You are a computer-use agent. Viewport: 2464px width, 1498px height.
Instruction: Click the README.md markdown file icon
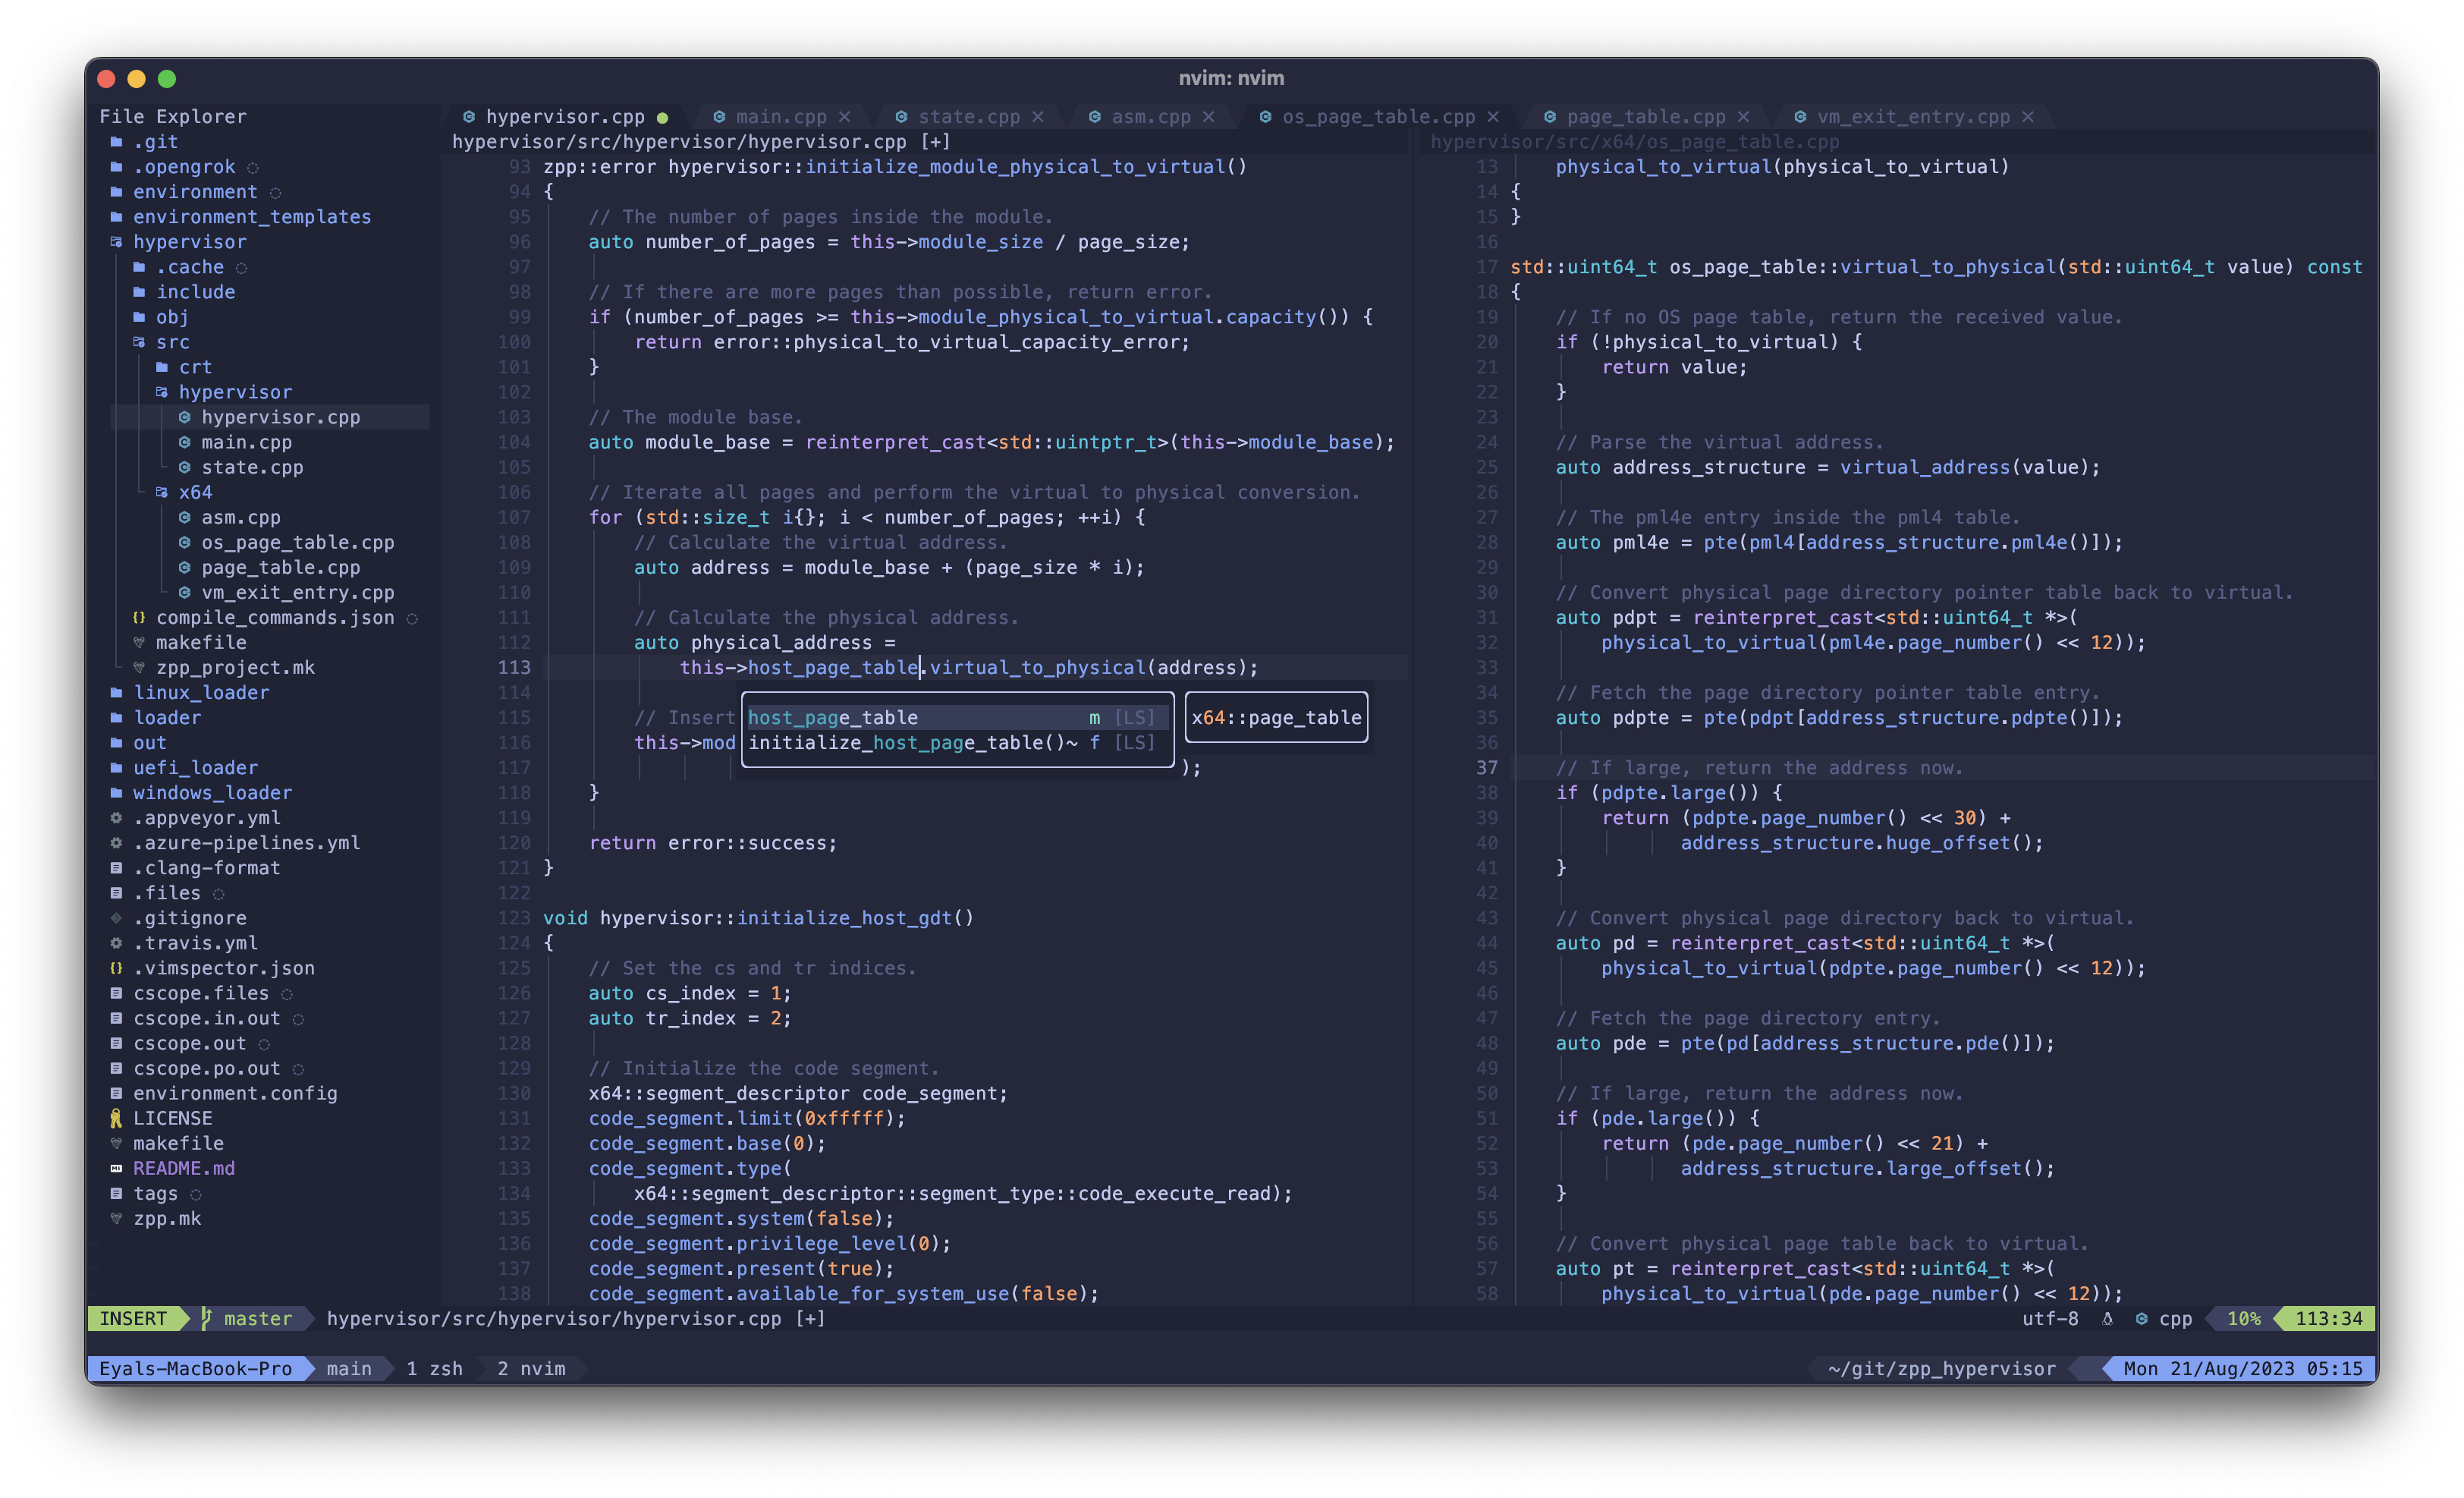tap(116, 1168)
